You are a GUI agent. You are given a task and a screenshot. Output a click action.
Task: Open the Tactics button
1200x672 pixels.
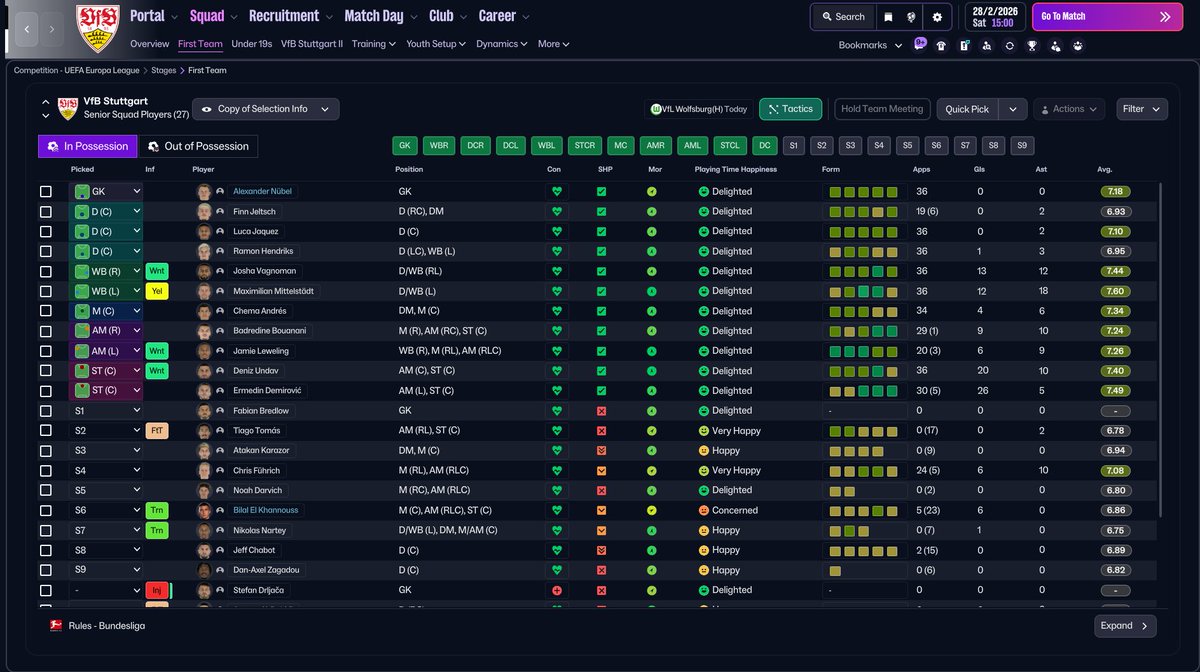(790, 109)
